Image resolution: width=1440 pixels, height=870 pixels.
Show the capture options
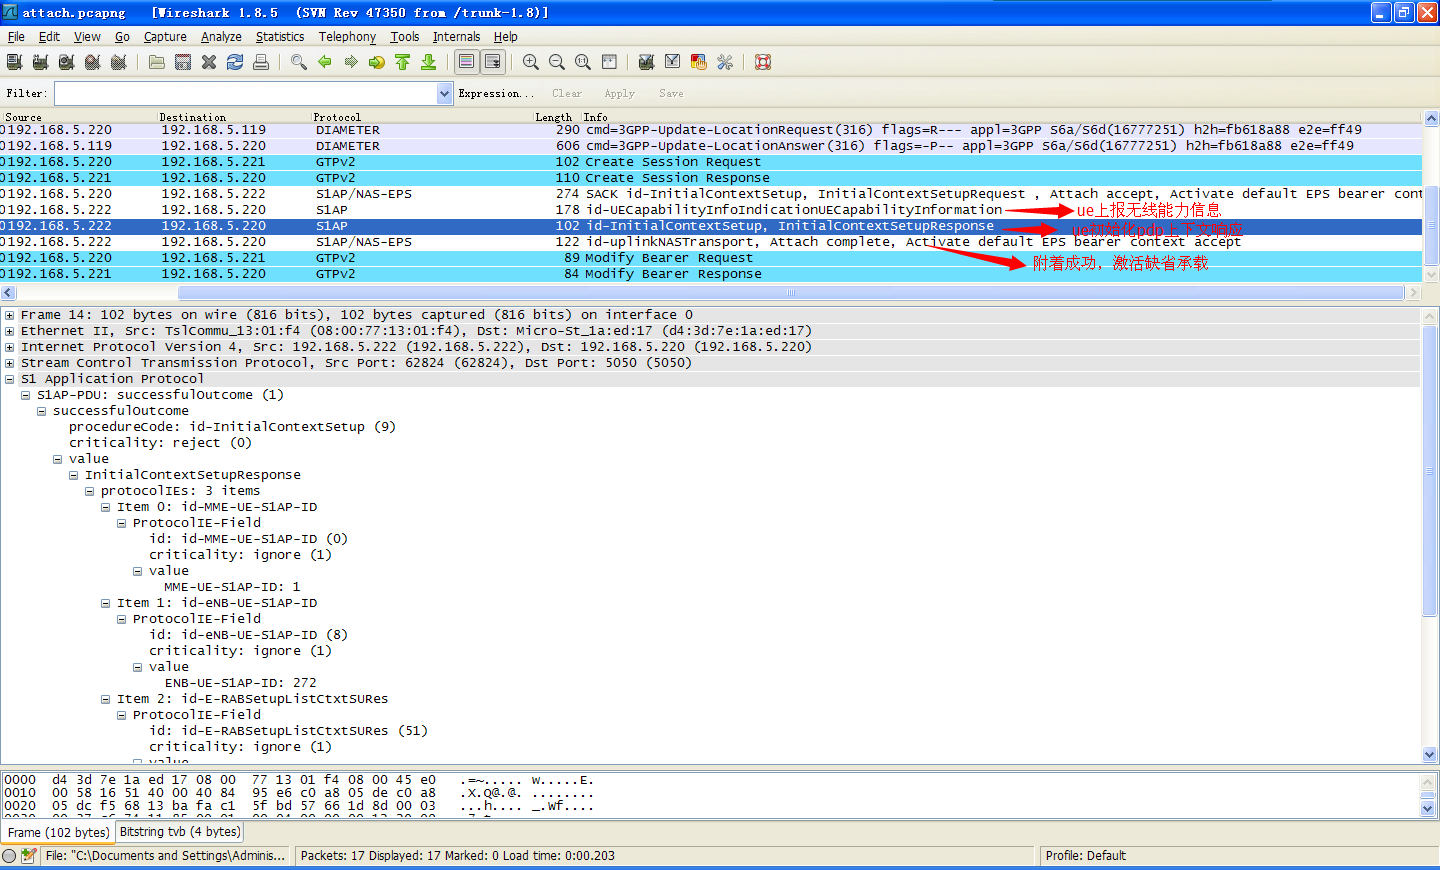point(40,62)
